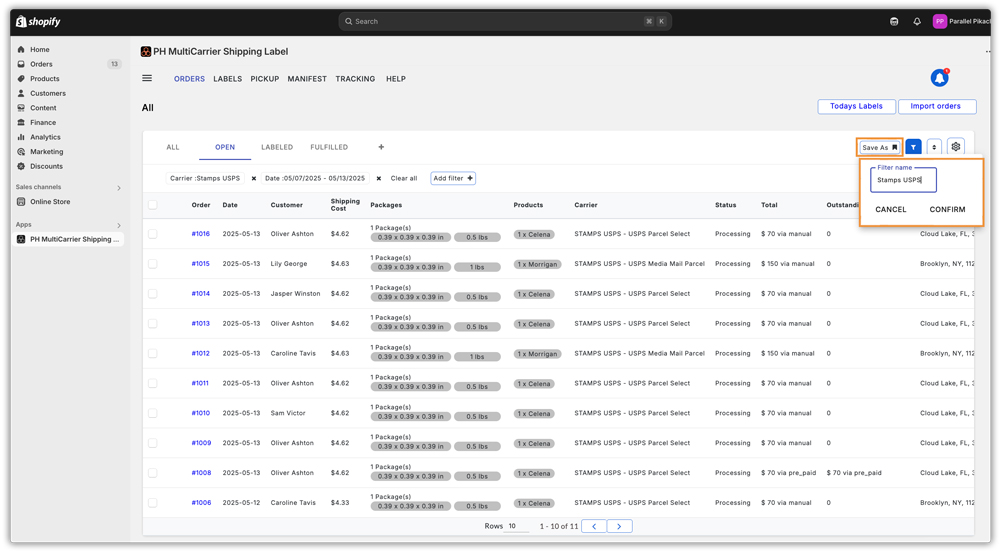Open the Products sidebar item

click(x=44, y=78)
